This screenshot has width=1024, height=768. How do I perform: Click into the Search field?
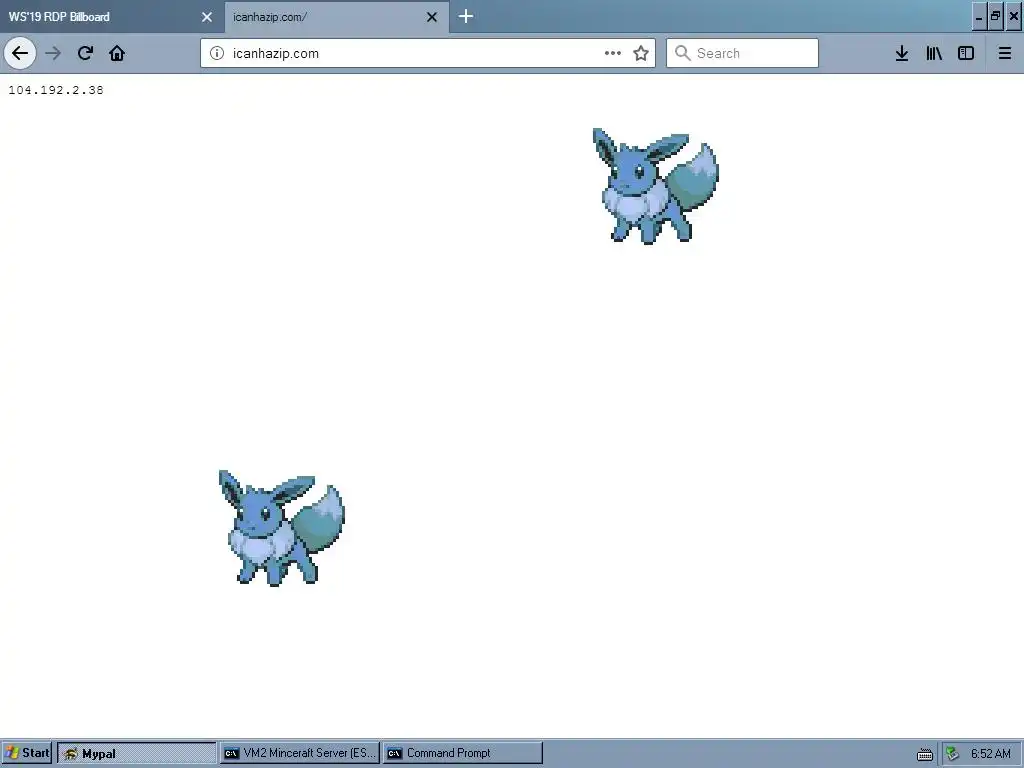tap(743, 53)
